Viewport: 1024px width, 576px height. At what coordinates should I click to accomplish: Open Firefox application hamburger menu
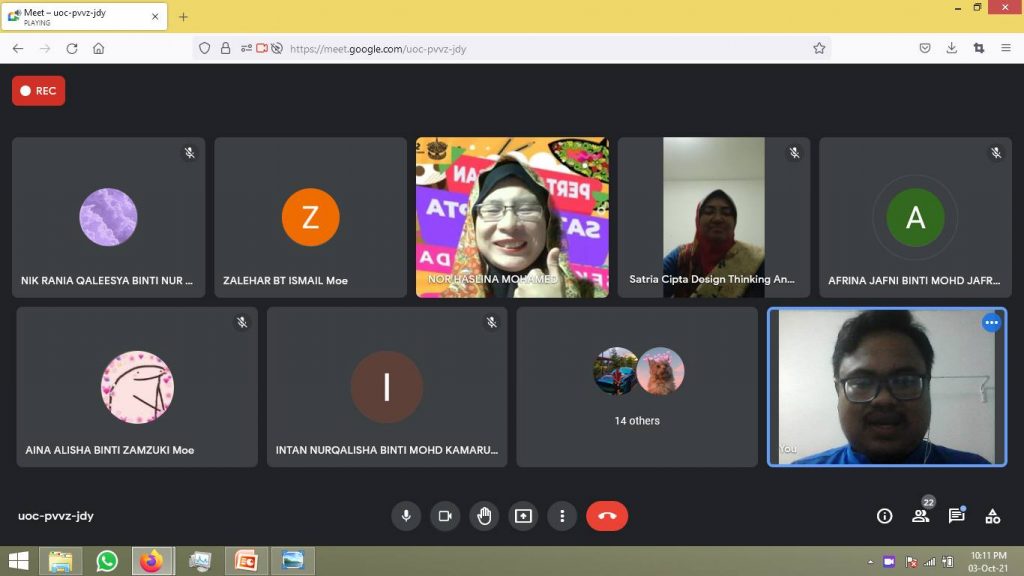[x=1005, y=48]
